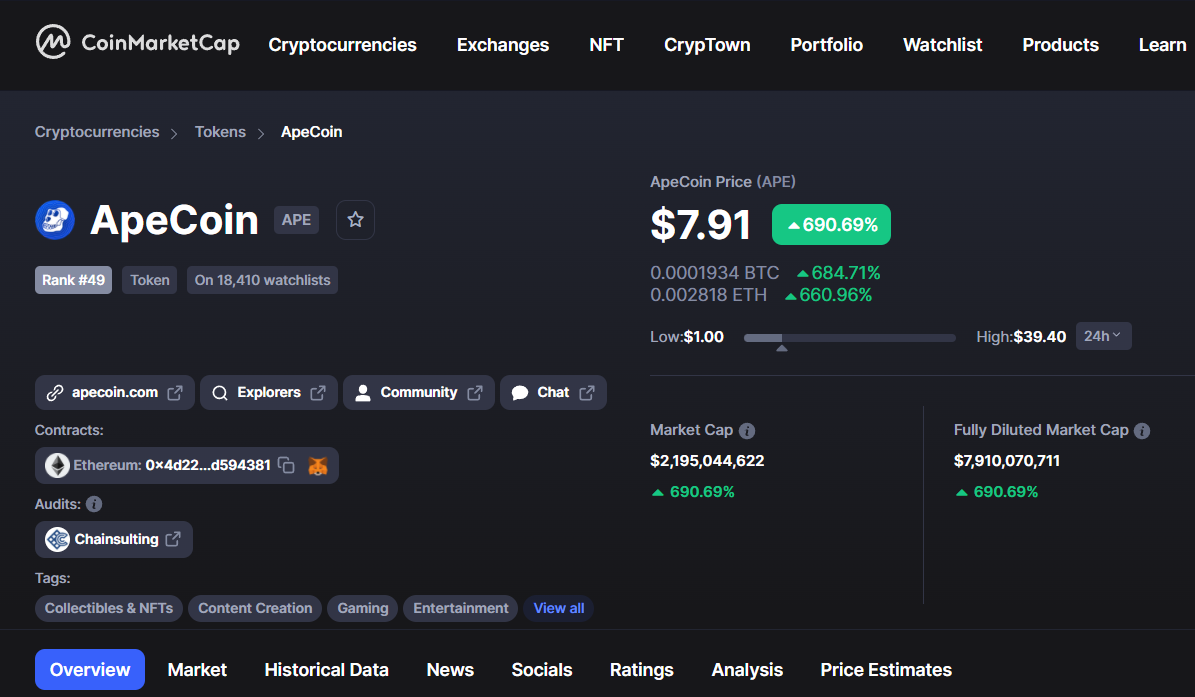This screenshot has height=697, width=1195.
Task: Click the $7,910,070,711 fully diluted value
Action: [1007, 461]
